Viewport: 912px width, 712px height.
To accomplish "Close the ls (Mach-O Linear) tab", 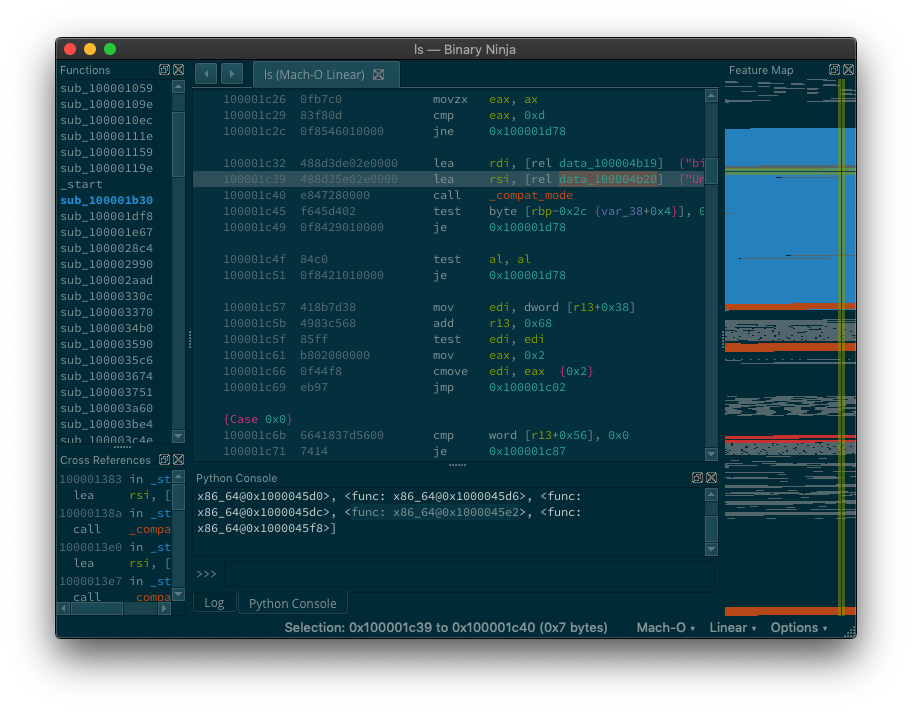I will point(379,74).
